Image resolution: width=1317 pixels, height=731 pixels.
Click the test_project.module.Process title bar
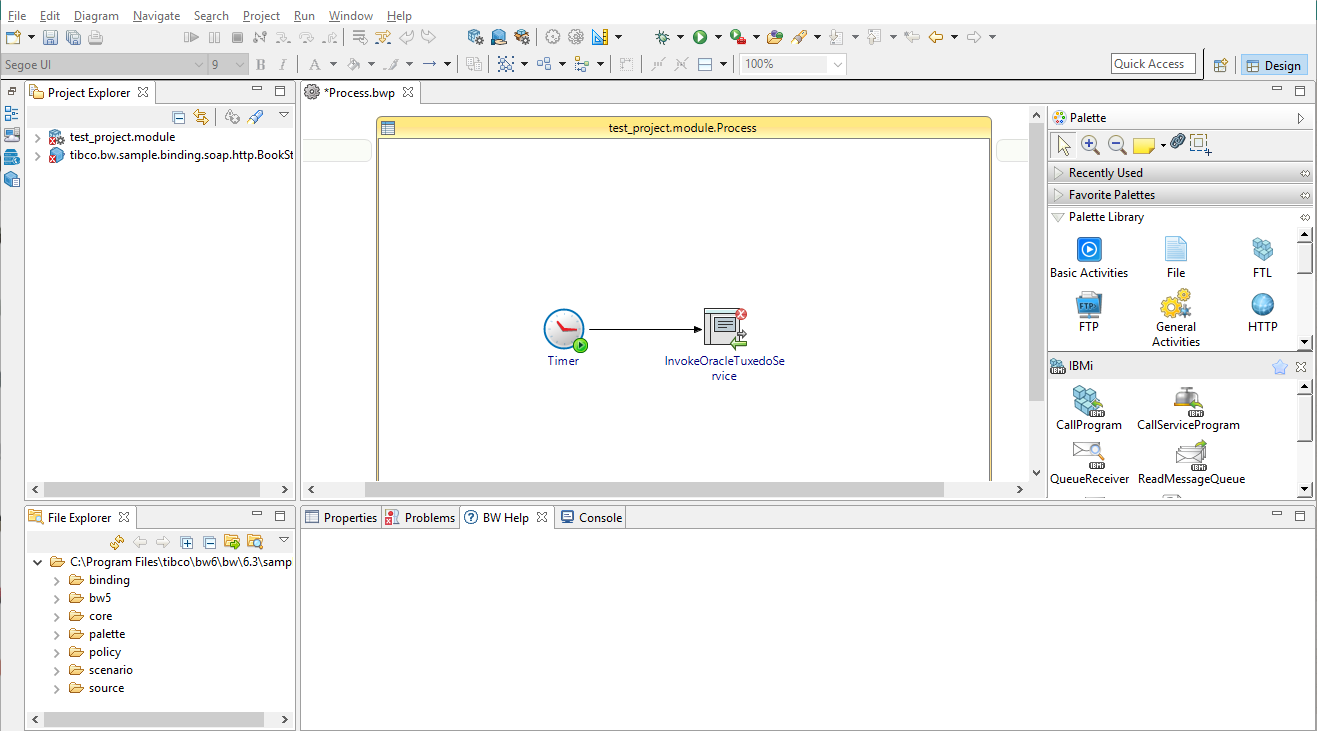point(684,128)
